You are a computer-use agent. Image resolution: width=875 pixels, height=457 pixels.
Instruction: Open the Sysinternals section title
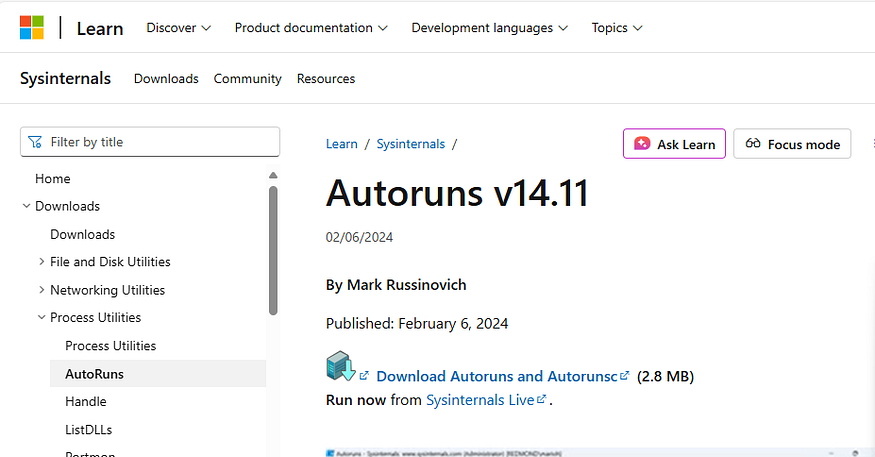point(65,79)
